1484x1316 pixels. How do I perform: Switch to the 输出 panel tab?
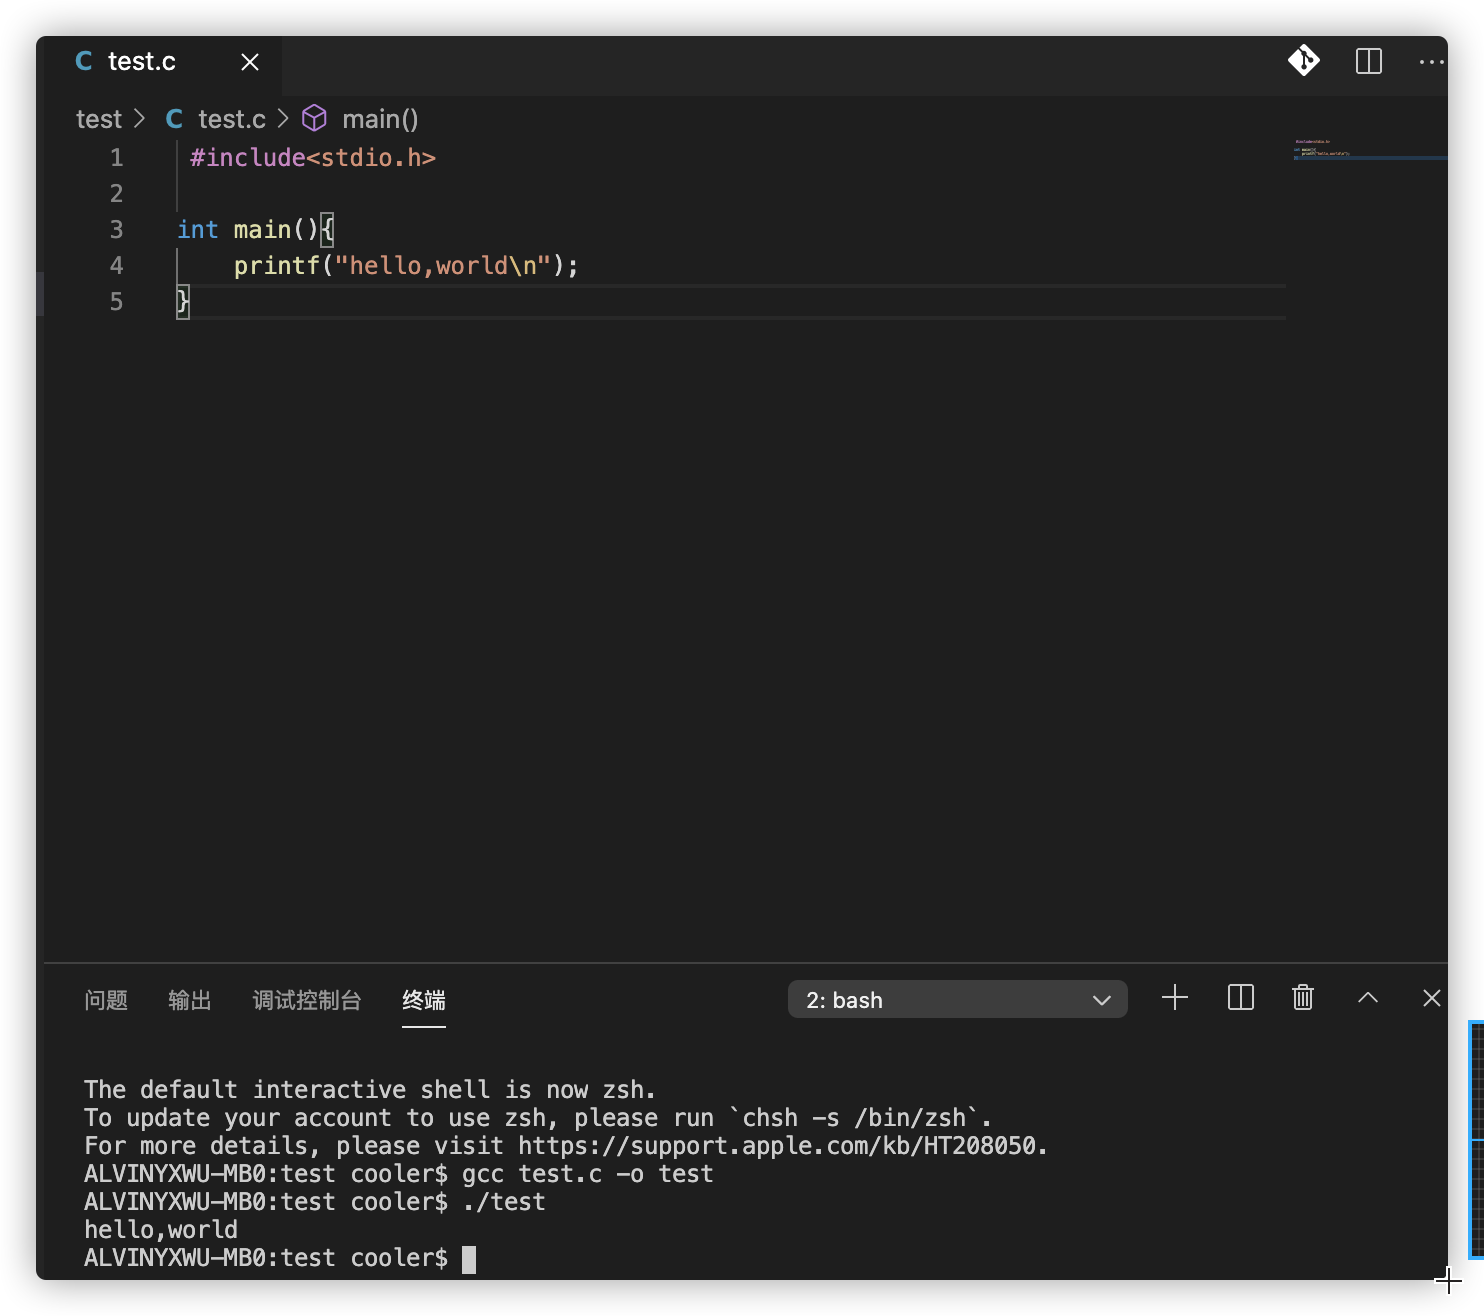tap(190, 1000)
